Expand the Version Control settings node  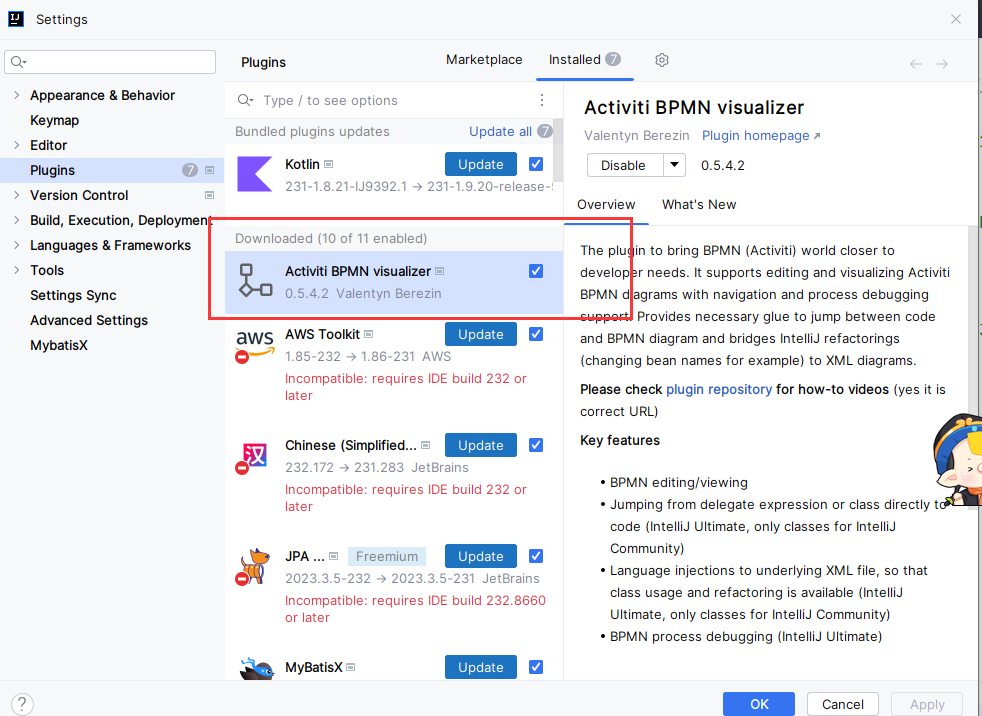pos(17,195)
